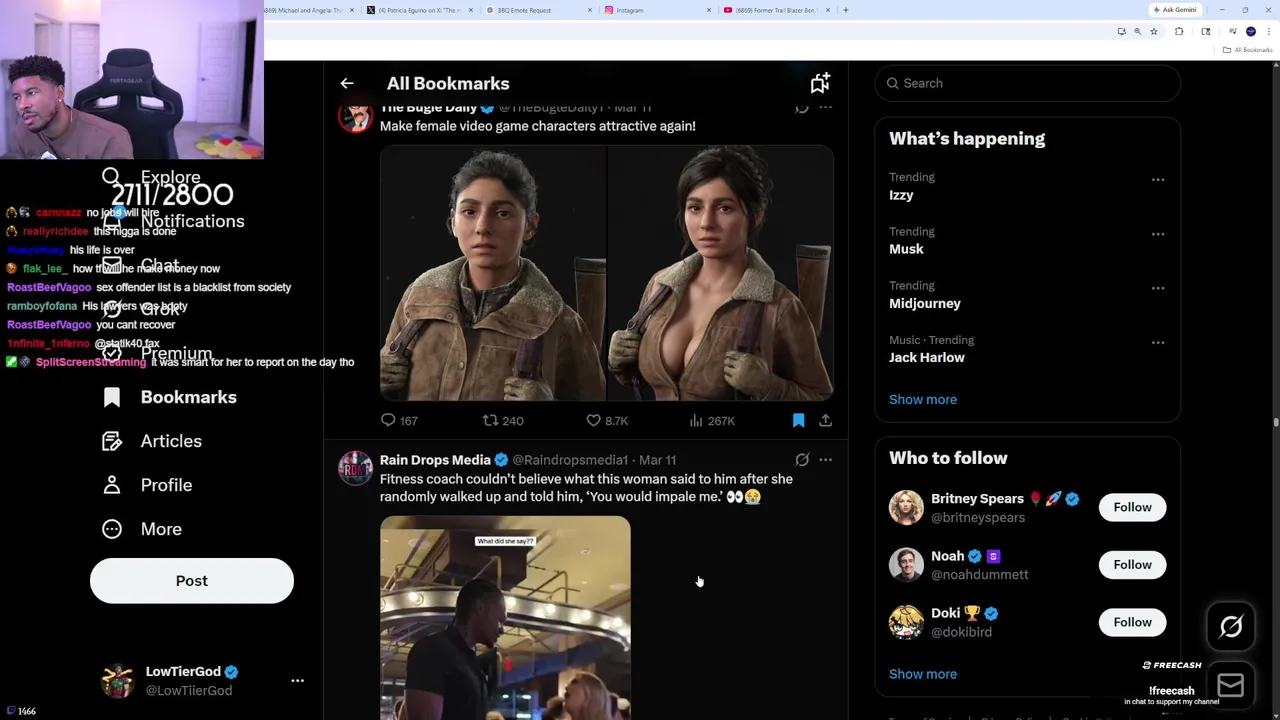Like The Bugle Daily post
1280x720 pixels.
(x=607, y=421)
